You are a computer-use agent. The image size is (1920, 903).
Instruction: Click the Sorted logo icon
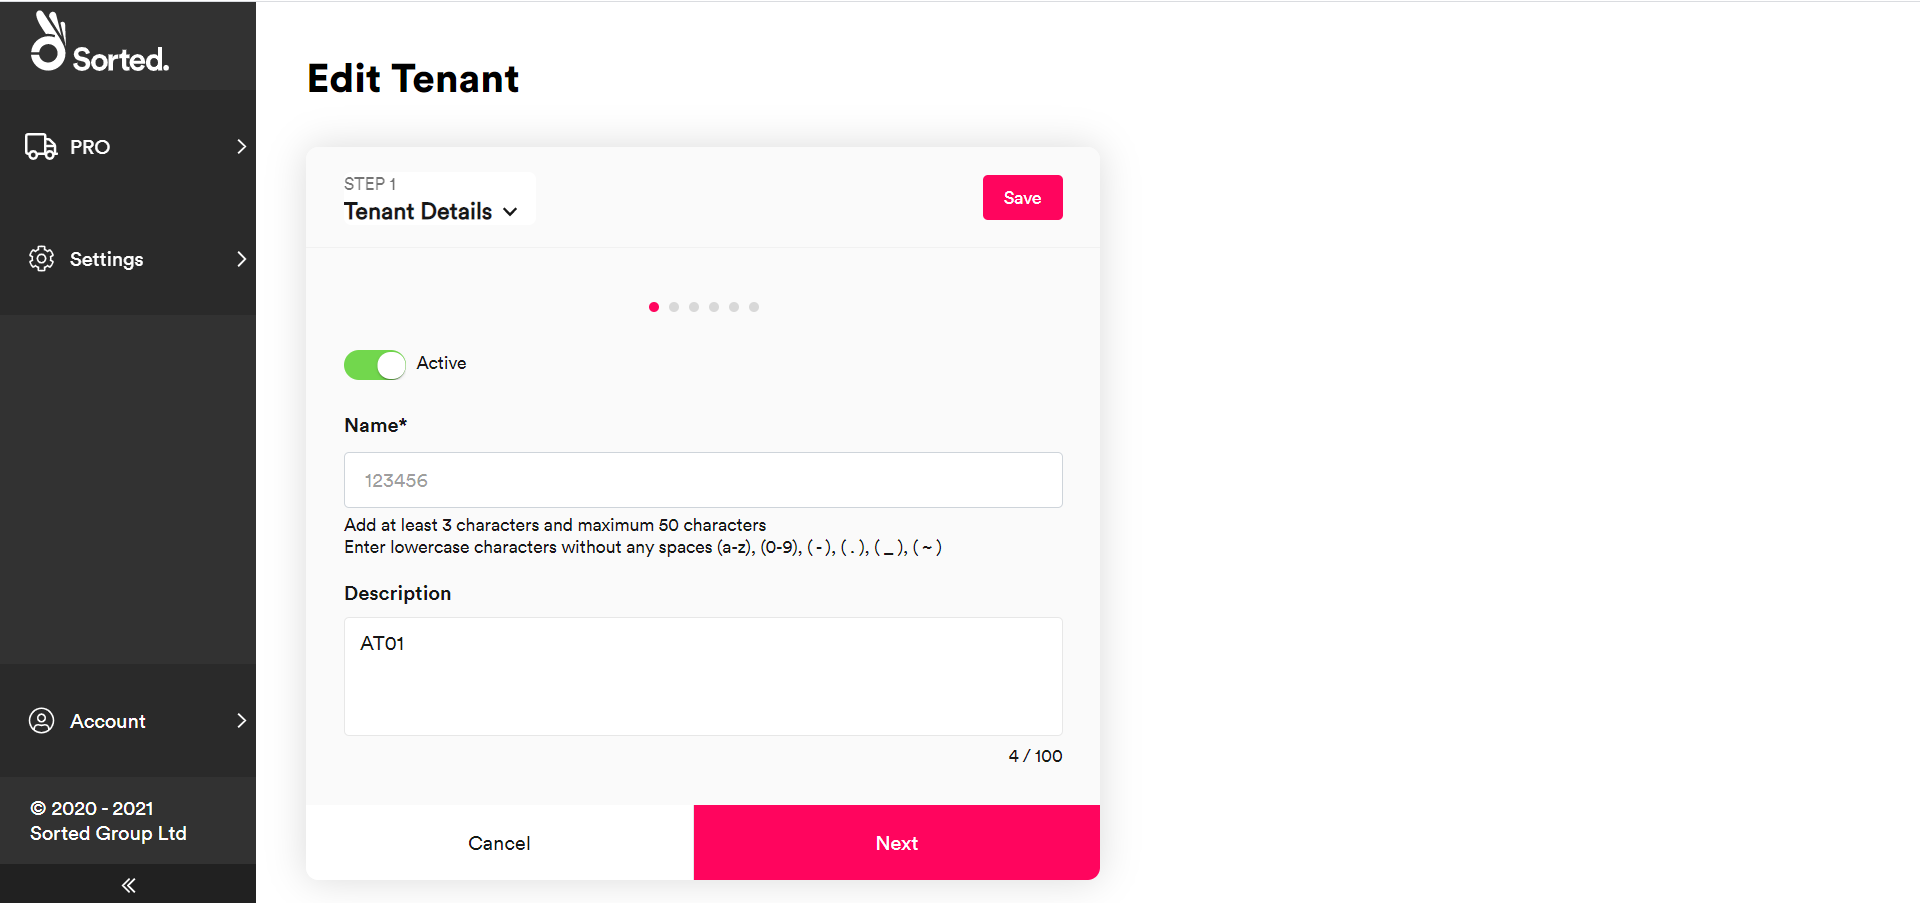[x=48, y=41]
